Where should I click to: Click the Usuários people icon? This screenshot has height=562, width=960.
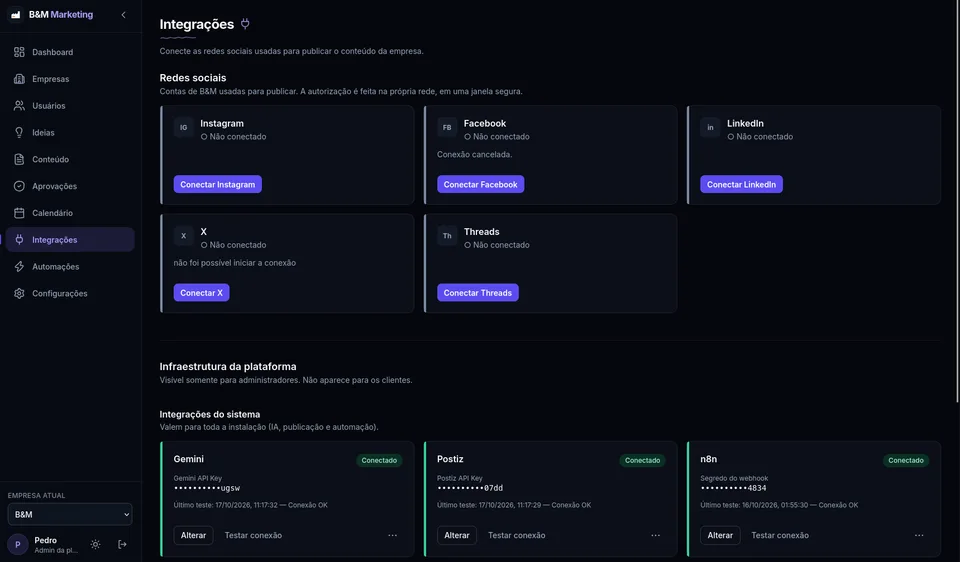tap(20, 106)
